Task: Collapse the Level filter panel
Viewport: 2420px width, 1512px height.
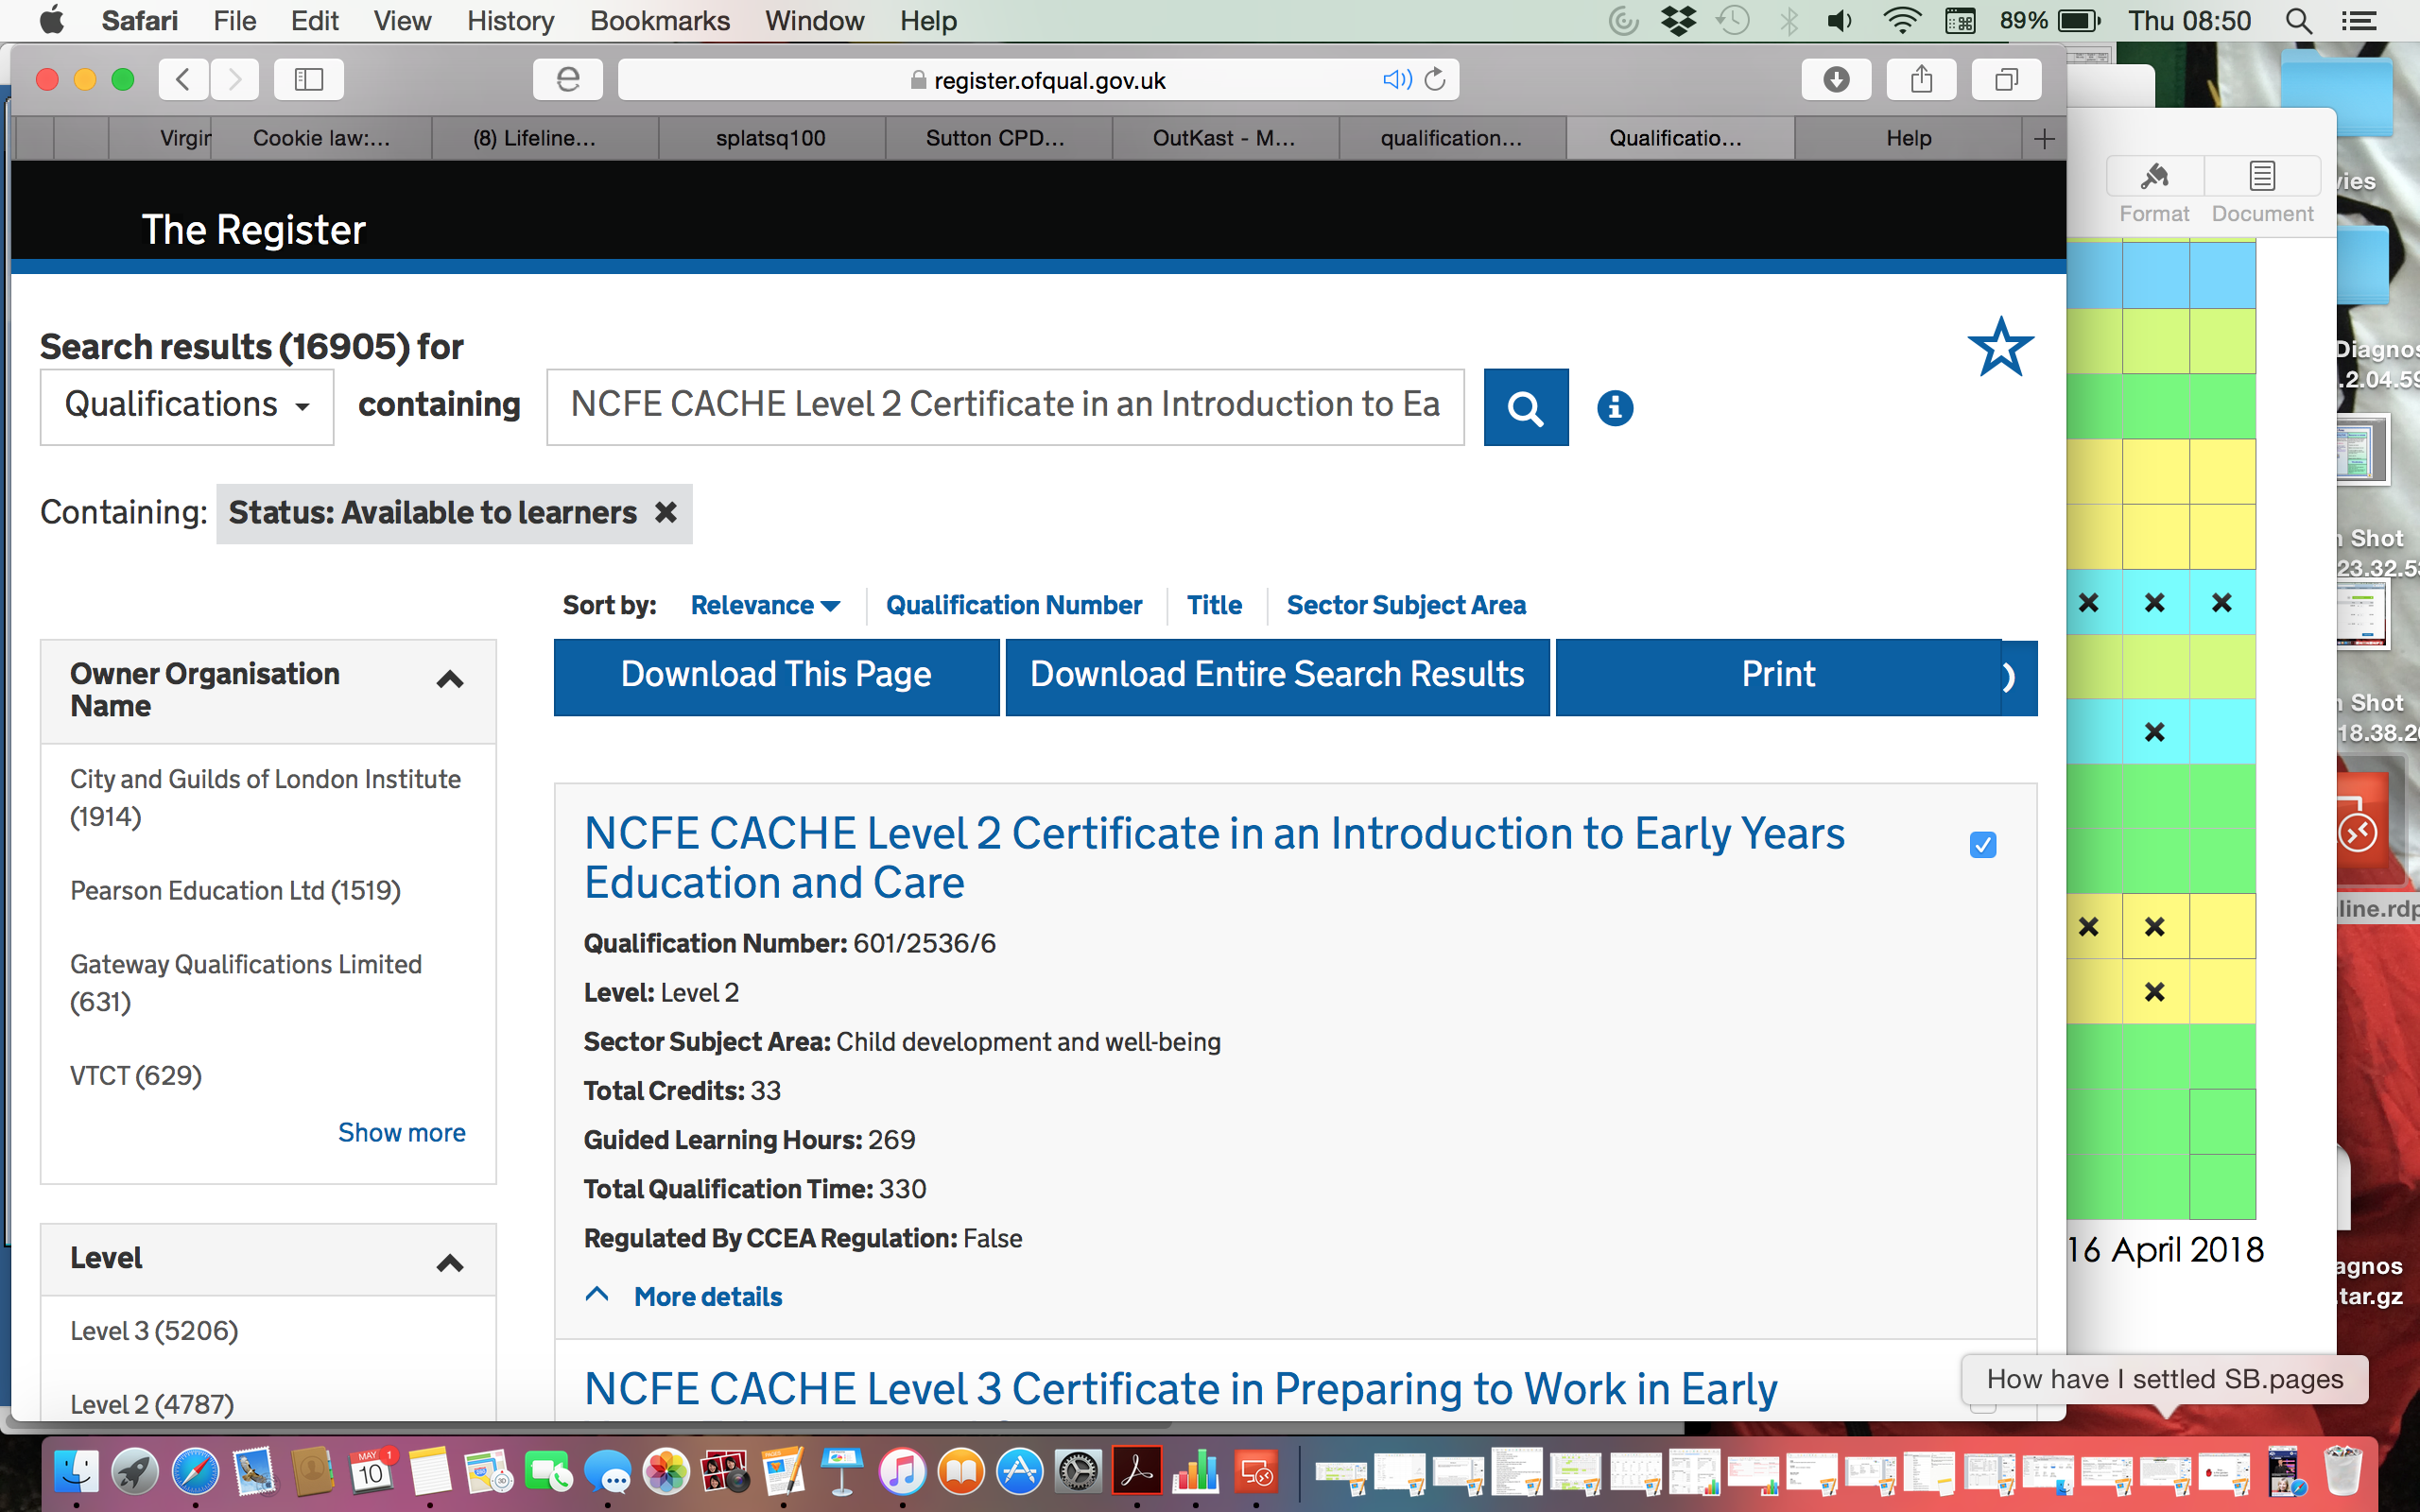Action: [450, 1264]
